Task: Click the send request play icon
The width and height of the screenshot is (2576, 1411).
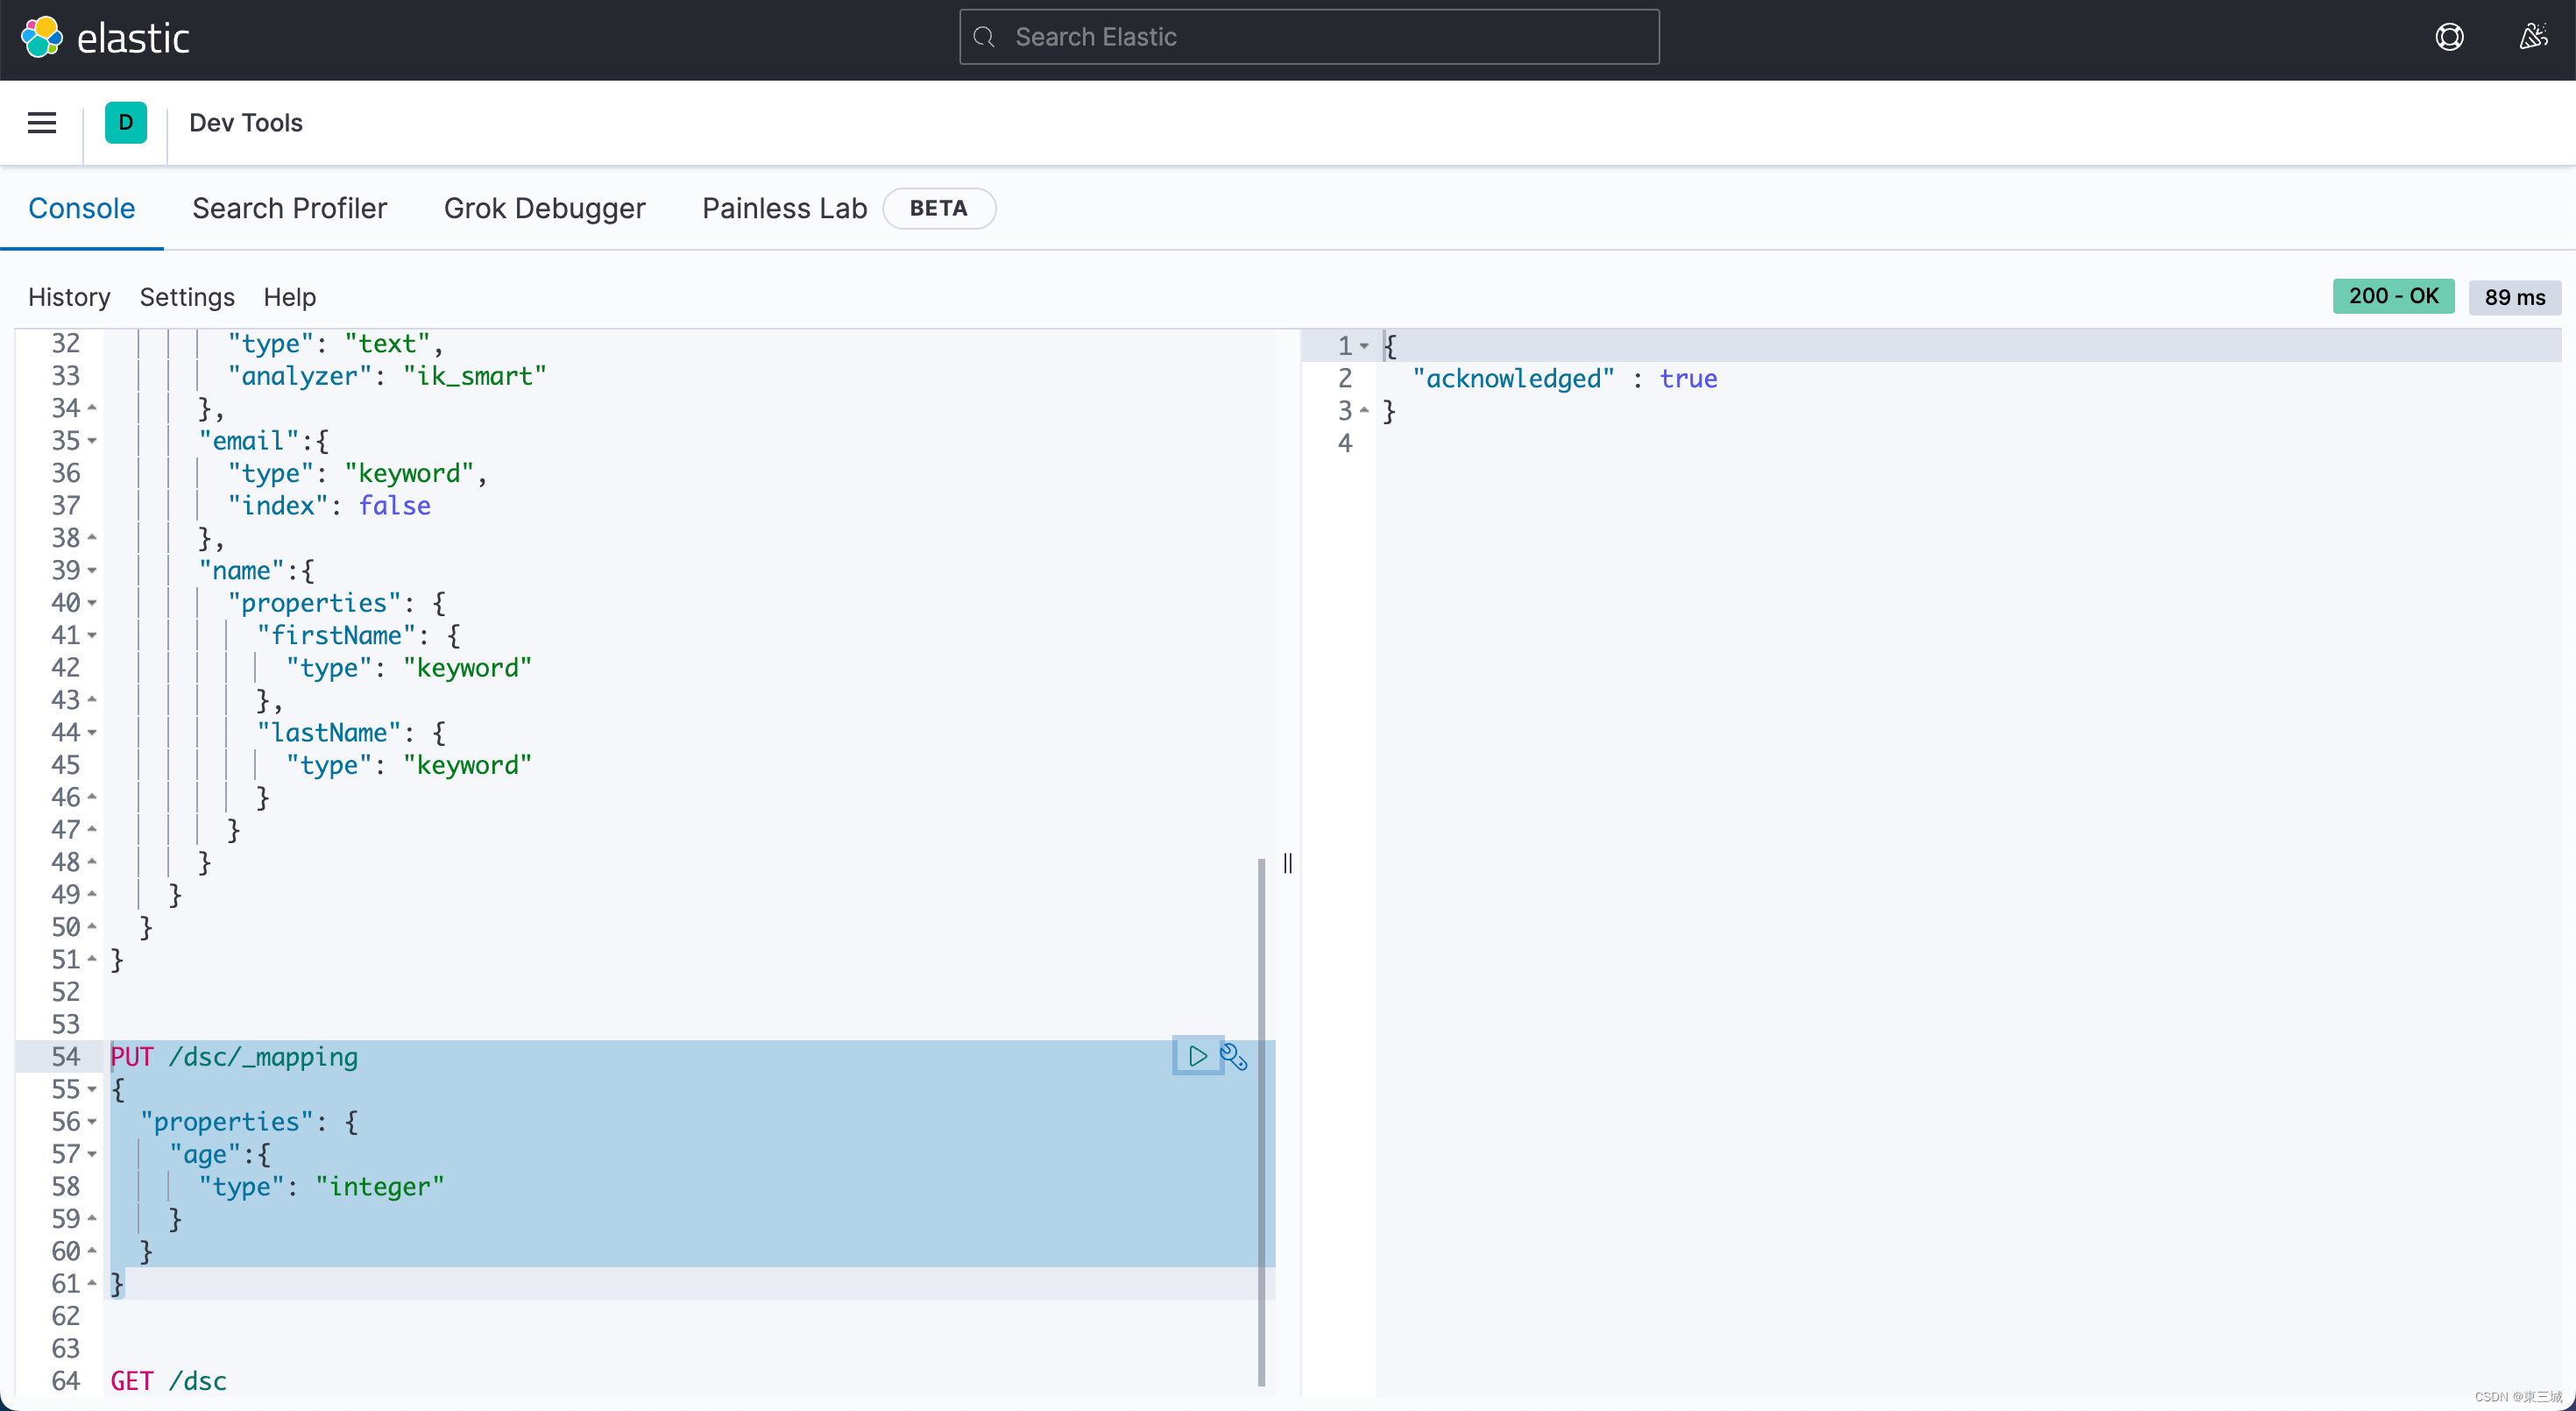Action: [x=1197, y=1056]
